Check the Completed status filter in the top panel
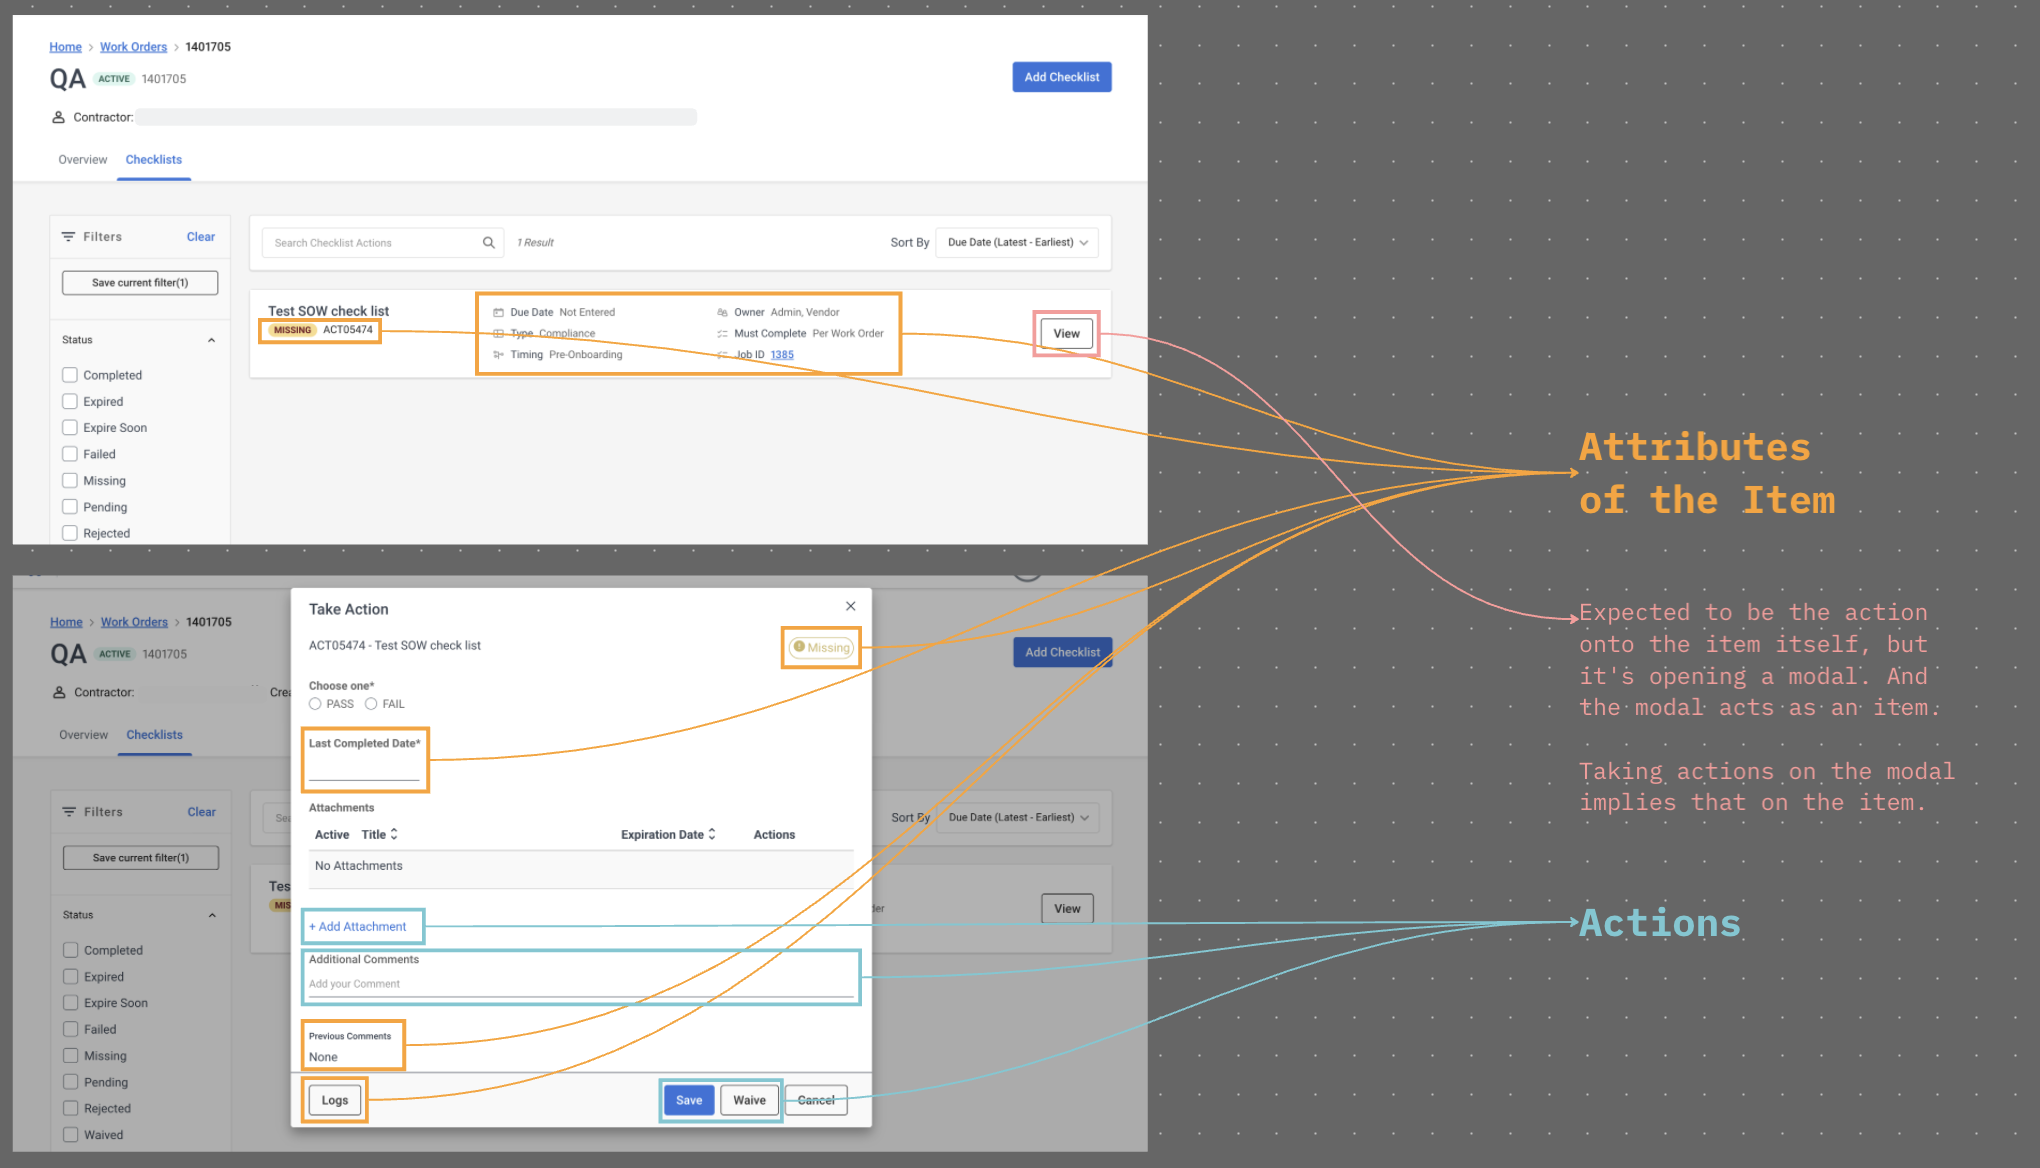Screen dimensions: 2040x1168 click(x=70, y=375)
